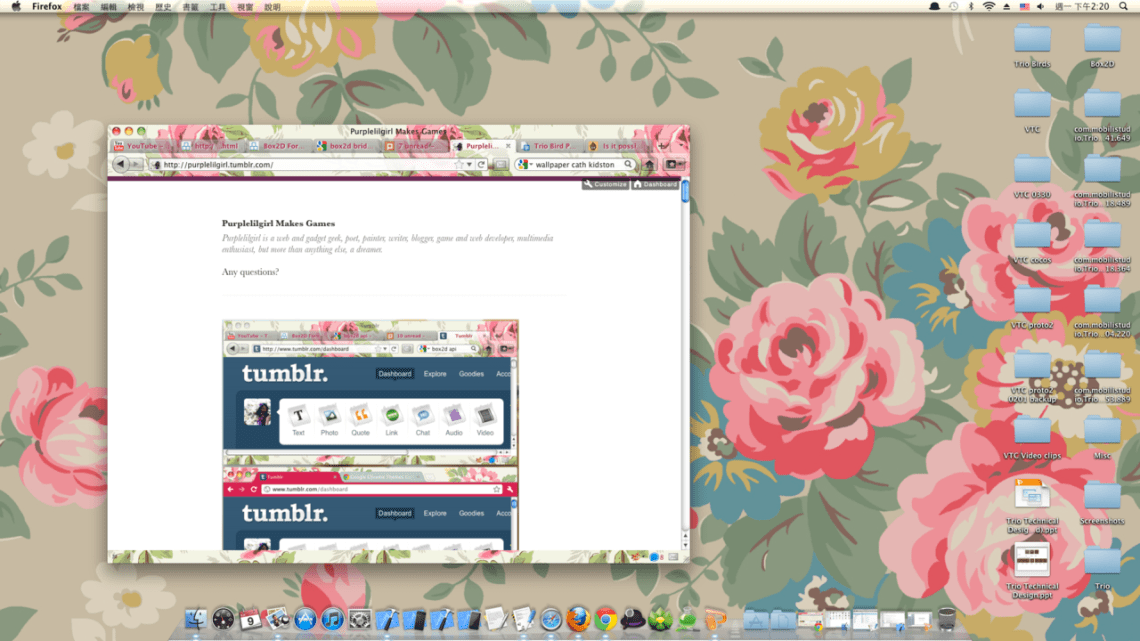Bookmark this page with the star icon
The width and height of the screenshot is (1140, 641).
click(x=460, y=165)
